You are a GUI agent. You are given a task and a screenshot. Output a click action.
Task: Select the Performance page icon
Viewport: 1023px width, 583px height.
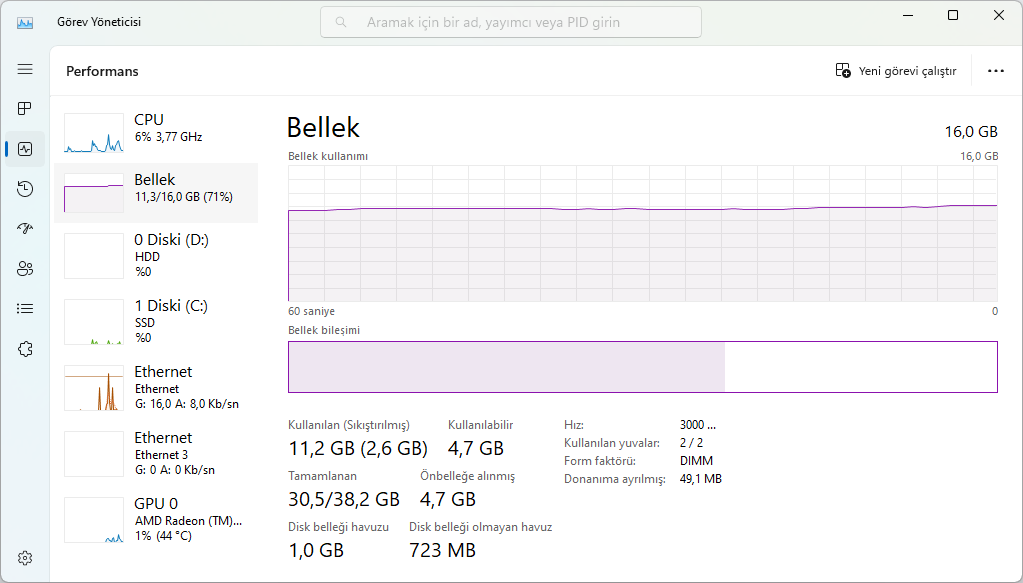point(25,149)
